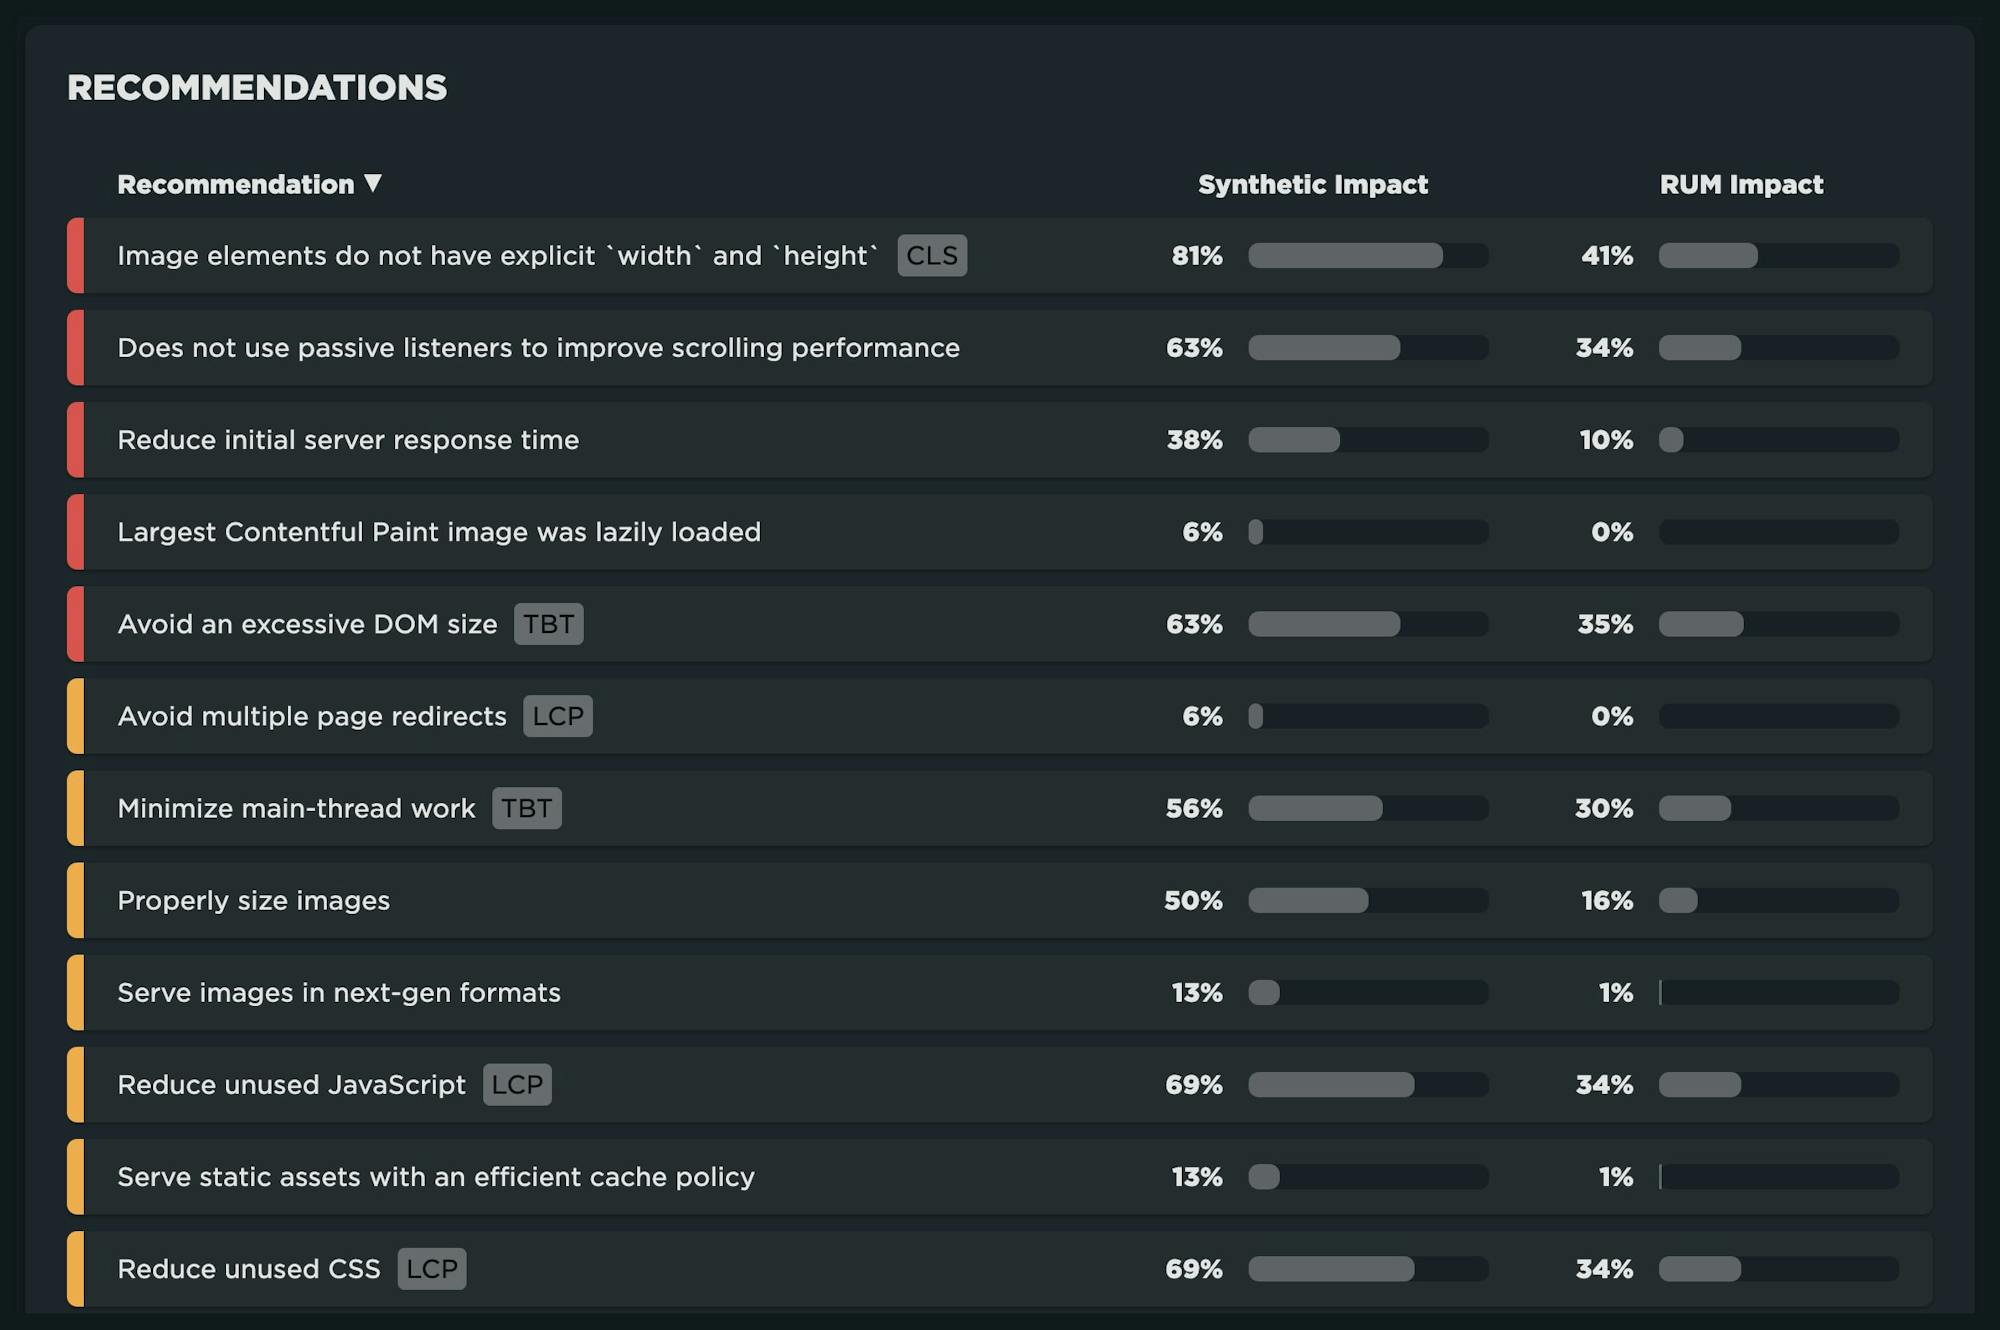Screen dimensions: 2000x1330
Task: Click the red severity marker on Reduce initial server response time
Action: tap(76, 440)
